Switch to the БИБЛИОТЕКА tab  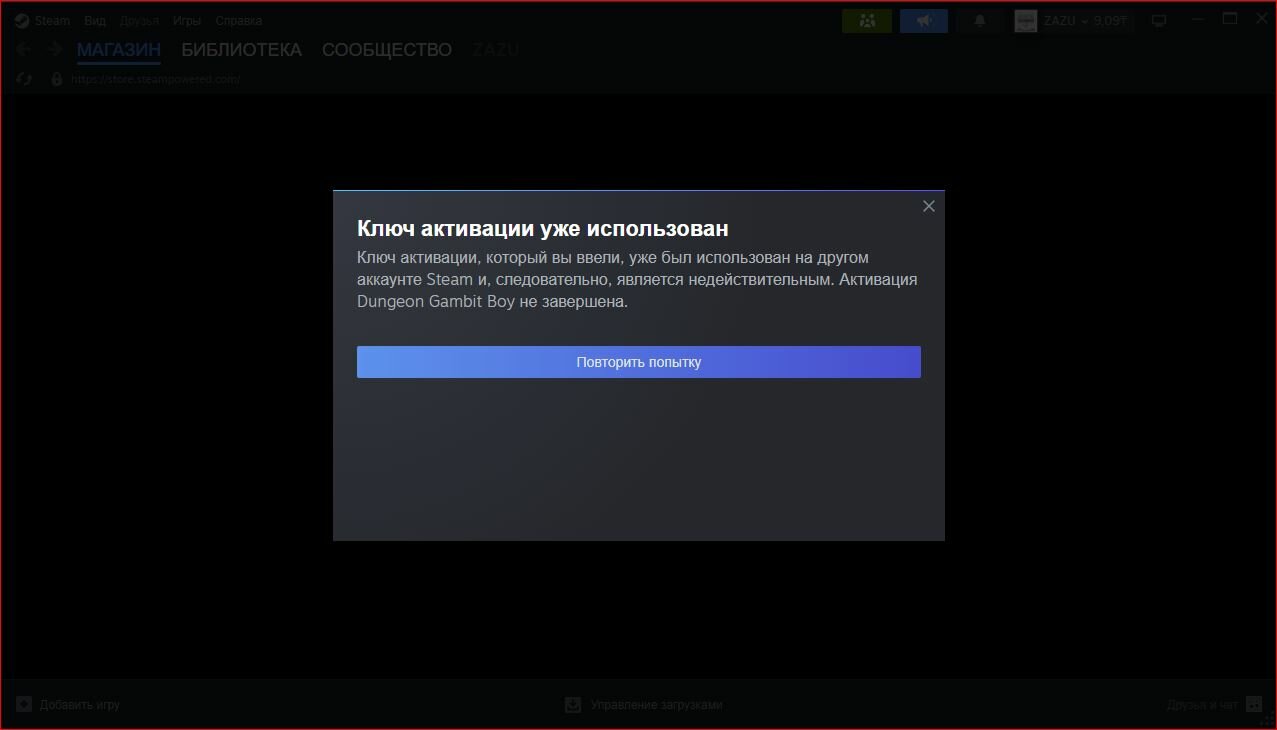pyautogui.click(x=241, y=49)
